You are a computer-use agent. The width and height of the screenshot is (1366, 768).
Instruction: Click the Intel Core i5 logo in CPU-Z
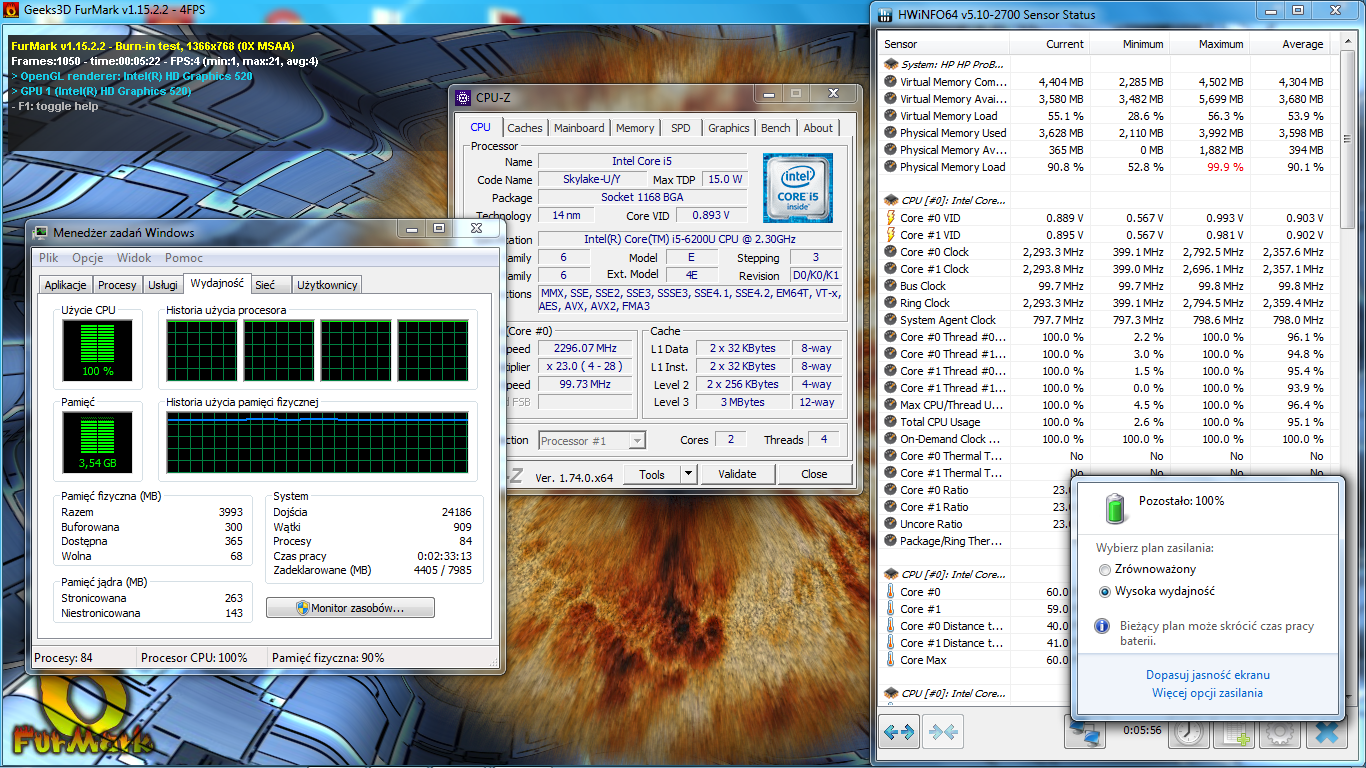click(x=797, y=188)
